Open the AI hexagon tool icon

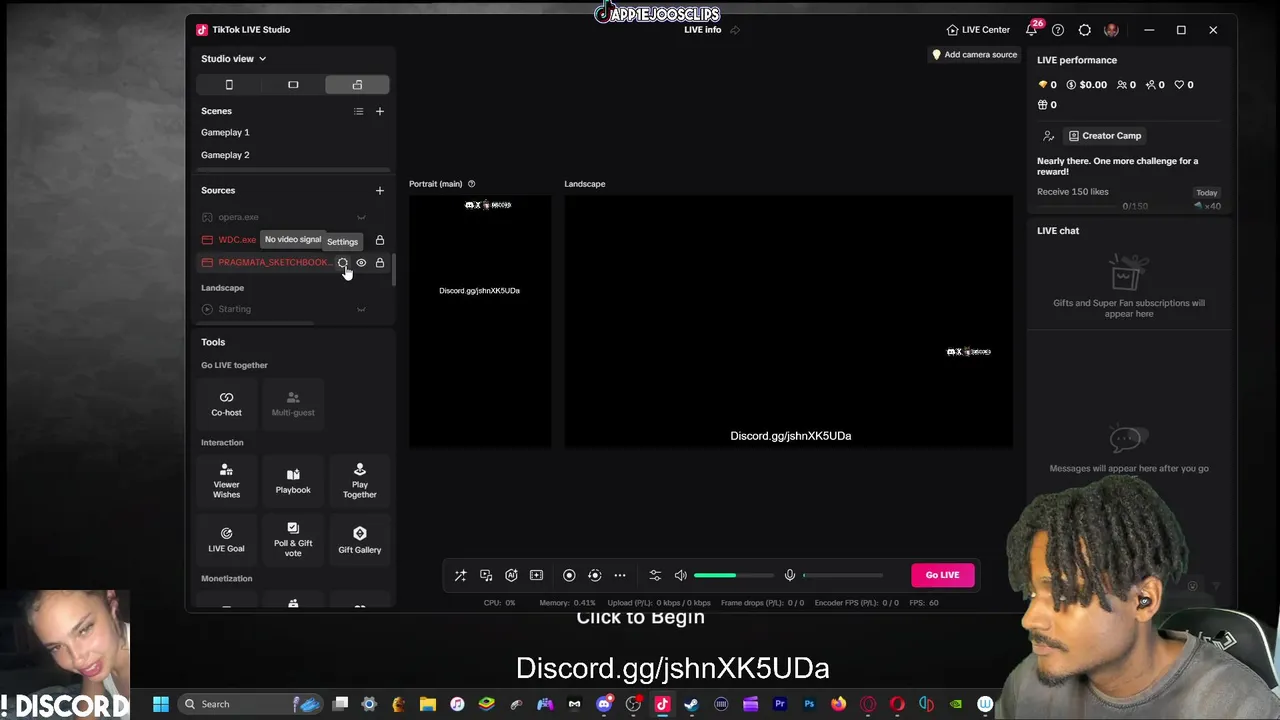pyautogui.click(x=511, y=575)
